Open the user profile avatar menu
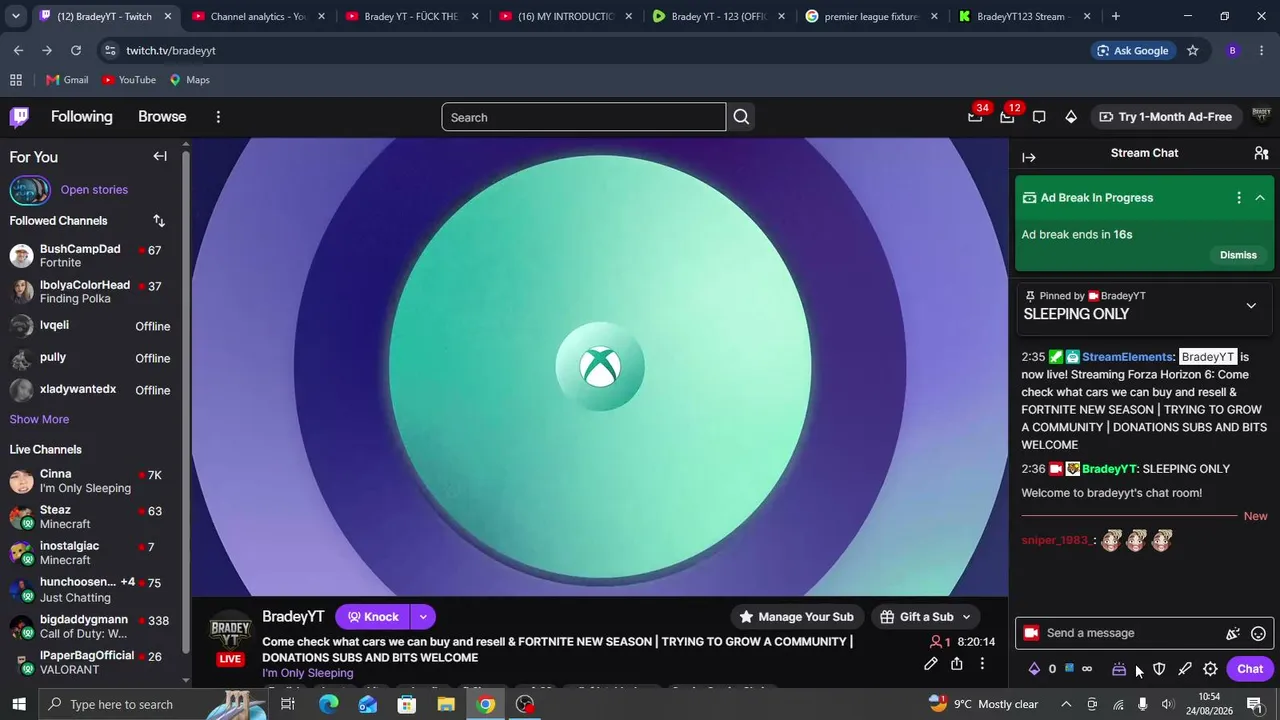 1261,117
